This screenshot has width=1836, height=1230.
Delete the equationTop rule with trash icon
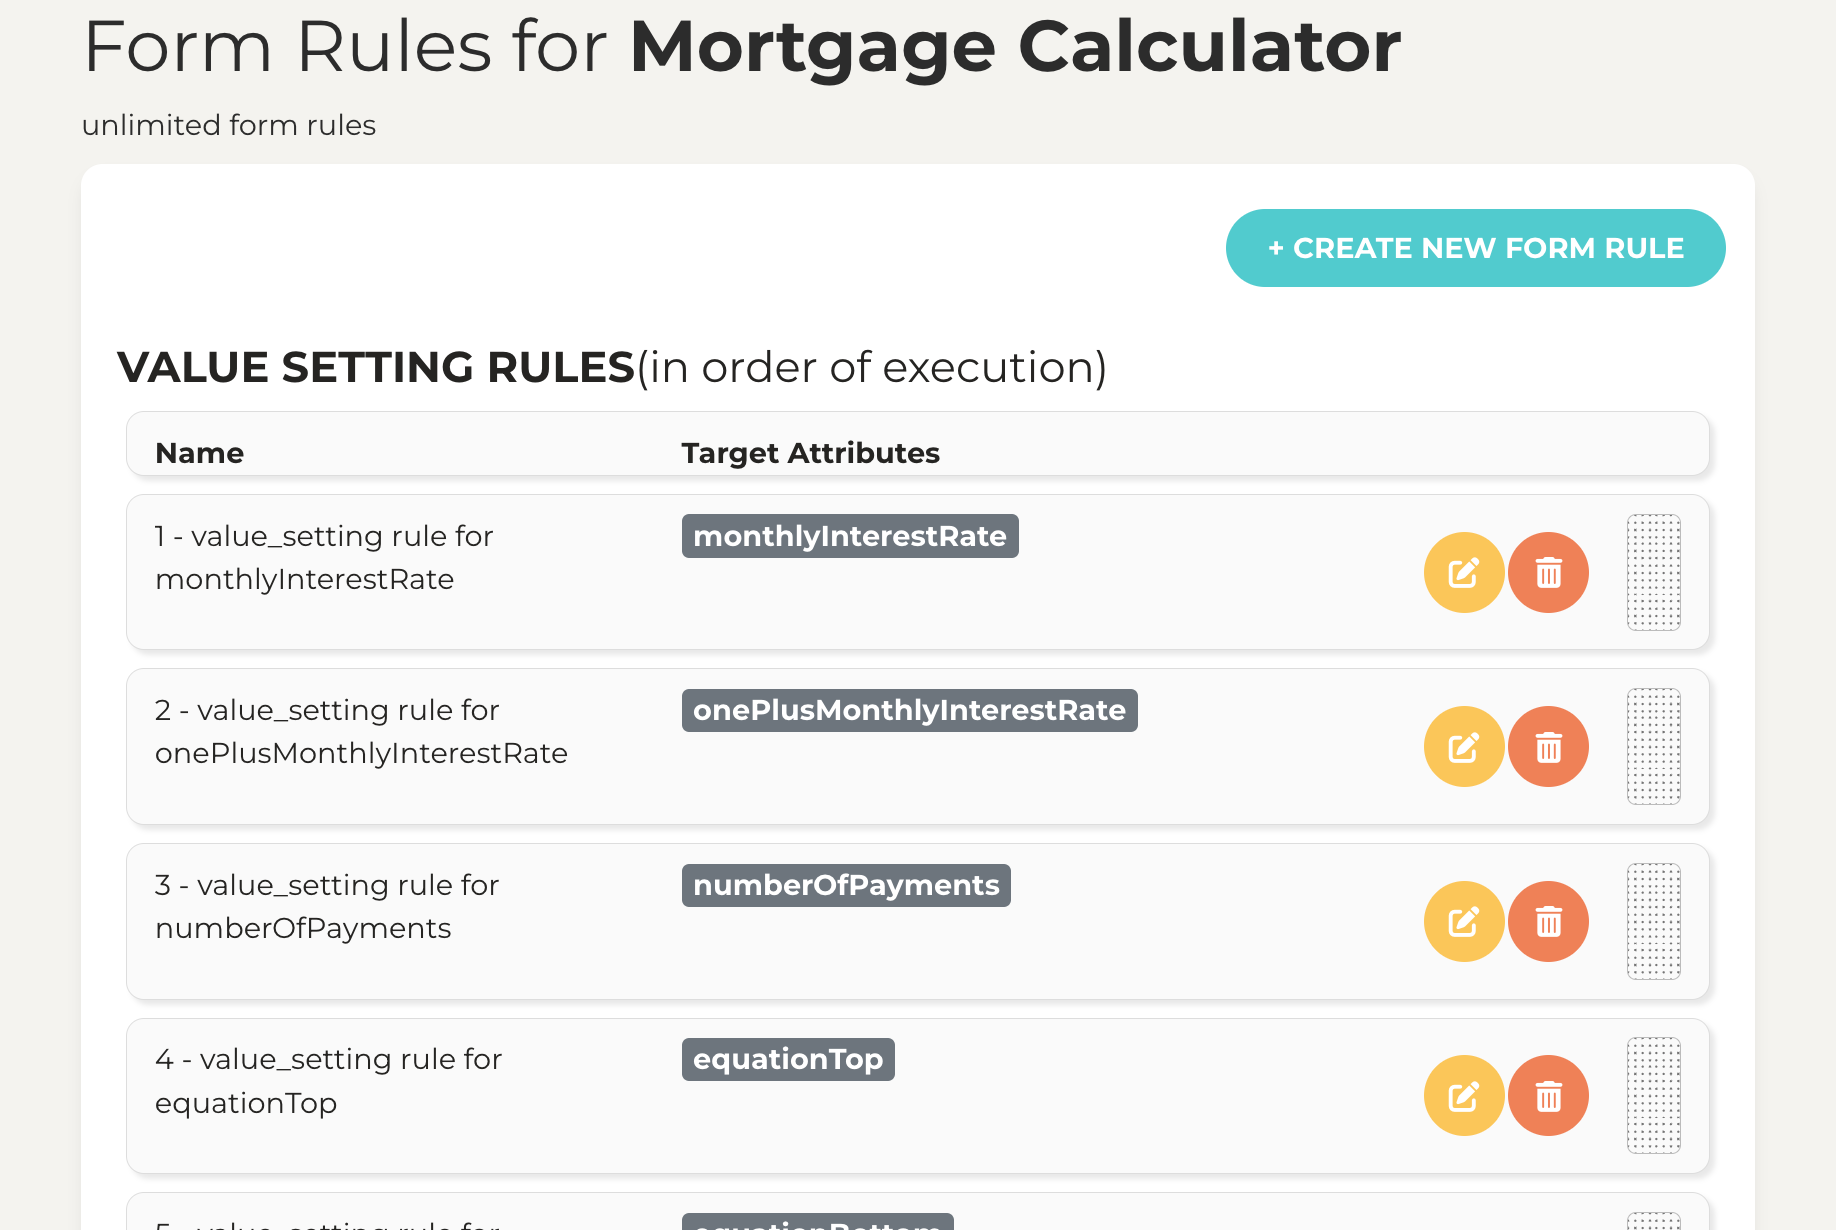click(1549, 1095)
